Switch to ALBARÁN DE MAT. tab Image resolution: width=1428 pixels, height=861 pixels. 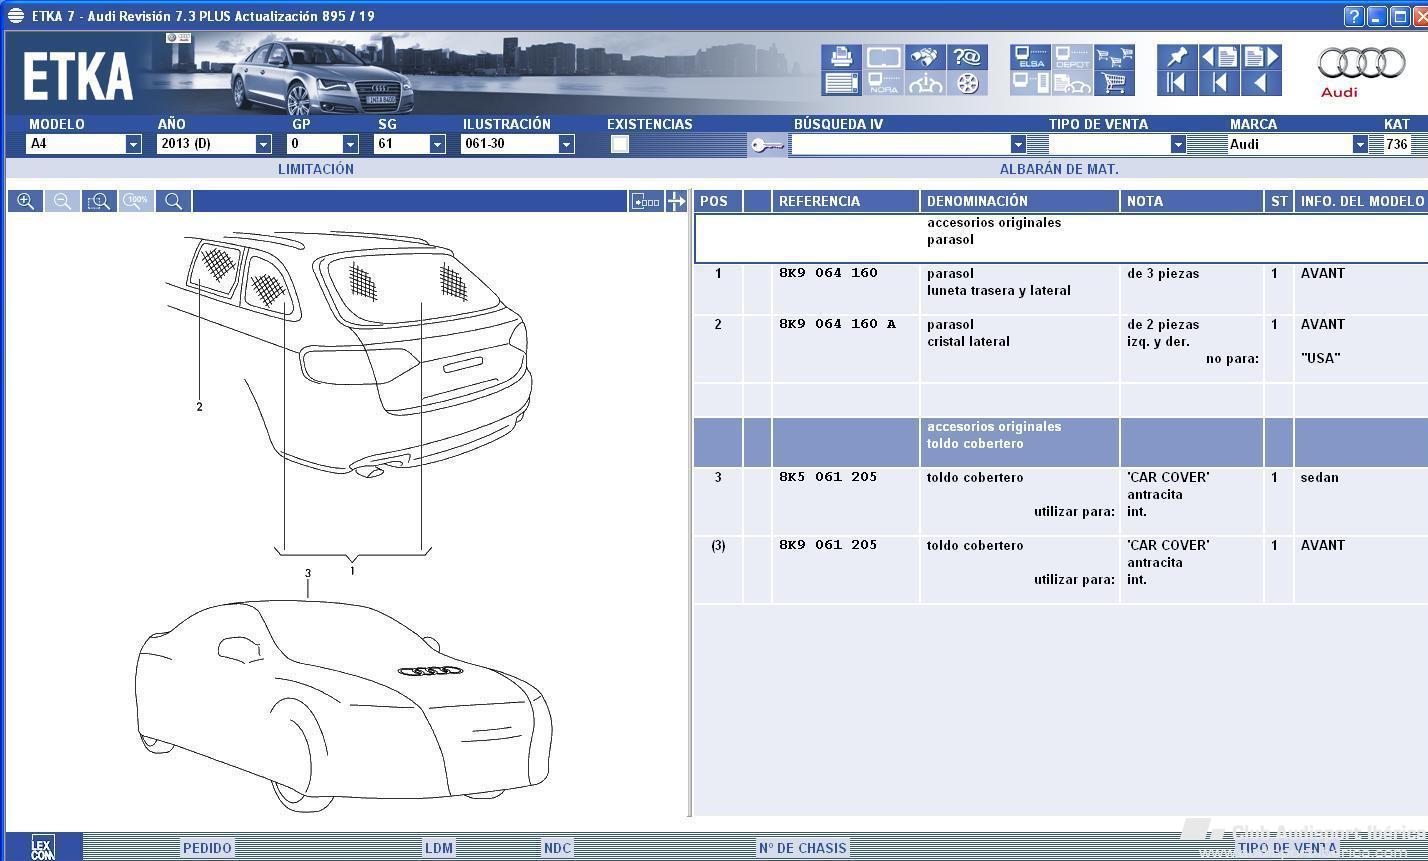tap(1059, 169)
